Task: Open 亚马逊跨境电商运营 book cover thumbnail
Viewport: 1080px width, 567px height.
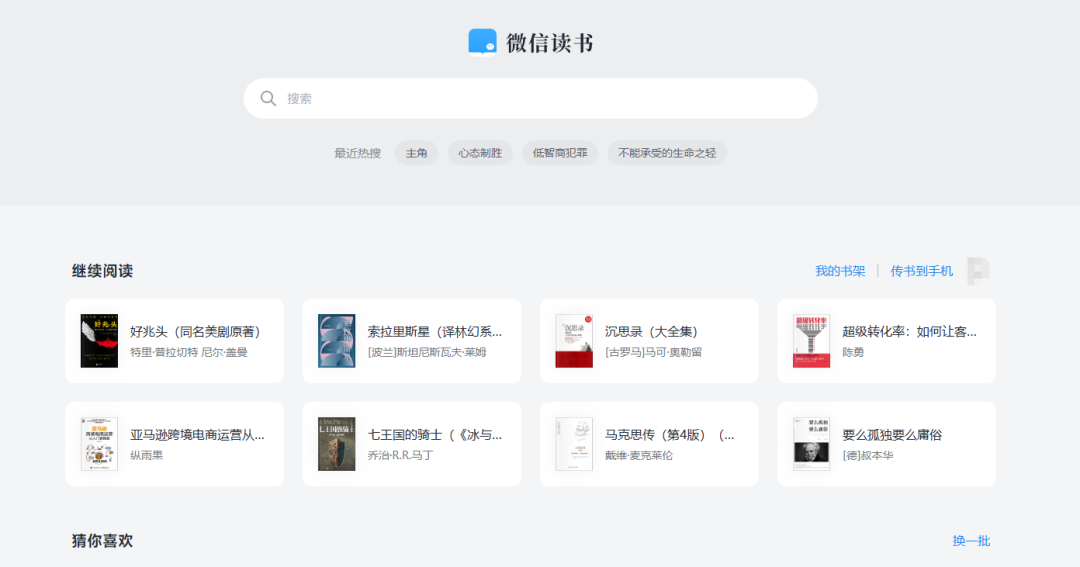Action: 99,444
